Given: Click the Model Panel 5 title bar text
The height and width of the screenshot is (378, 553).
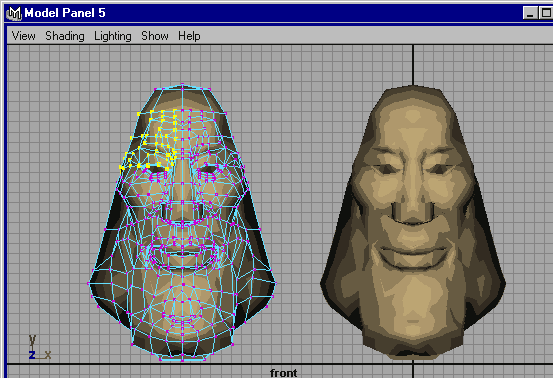Looking at the screenshot, I should (x=65, y=13).
